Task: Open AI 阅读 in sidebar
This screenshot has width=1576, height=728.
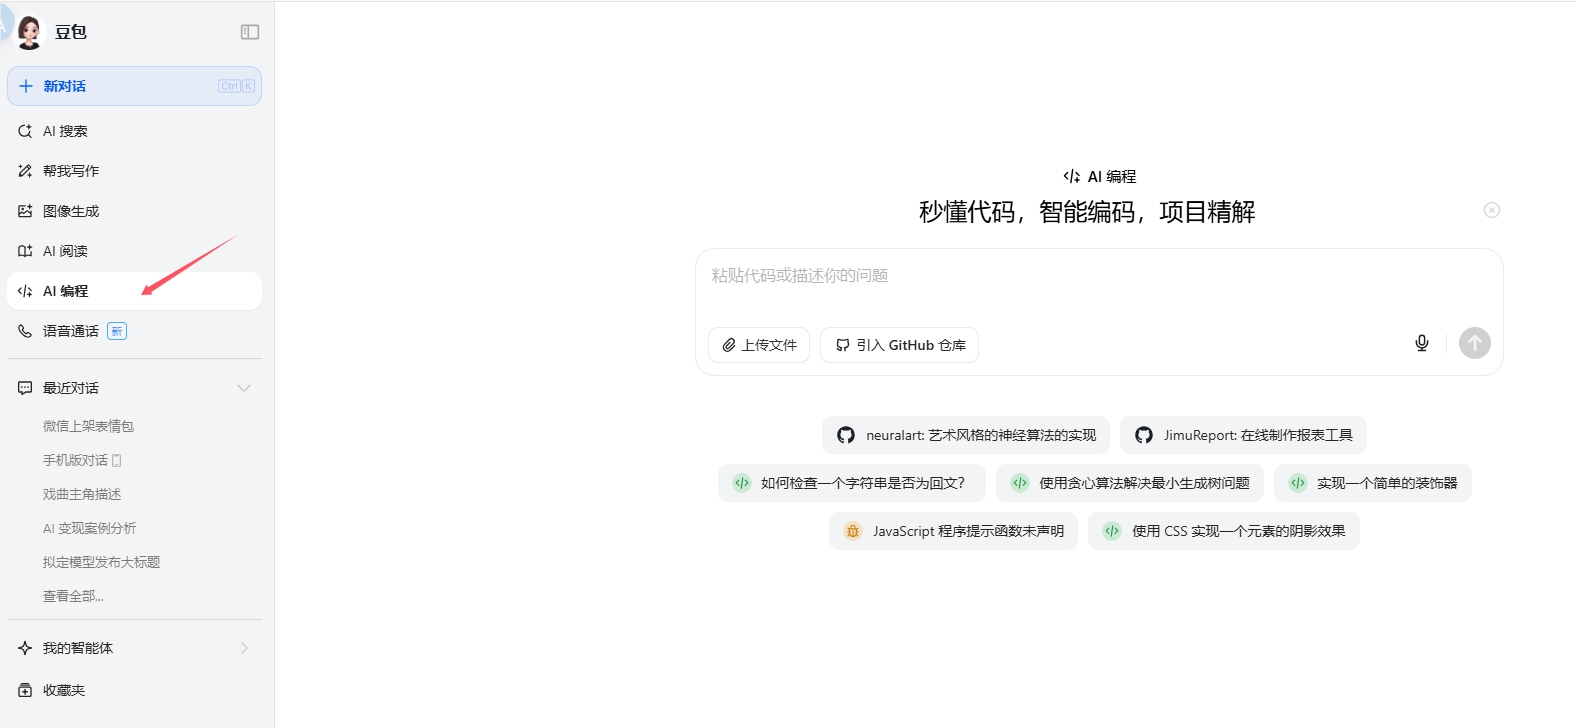Action: 65,251
